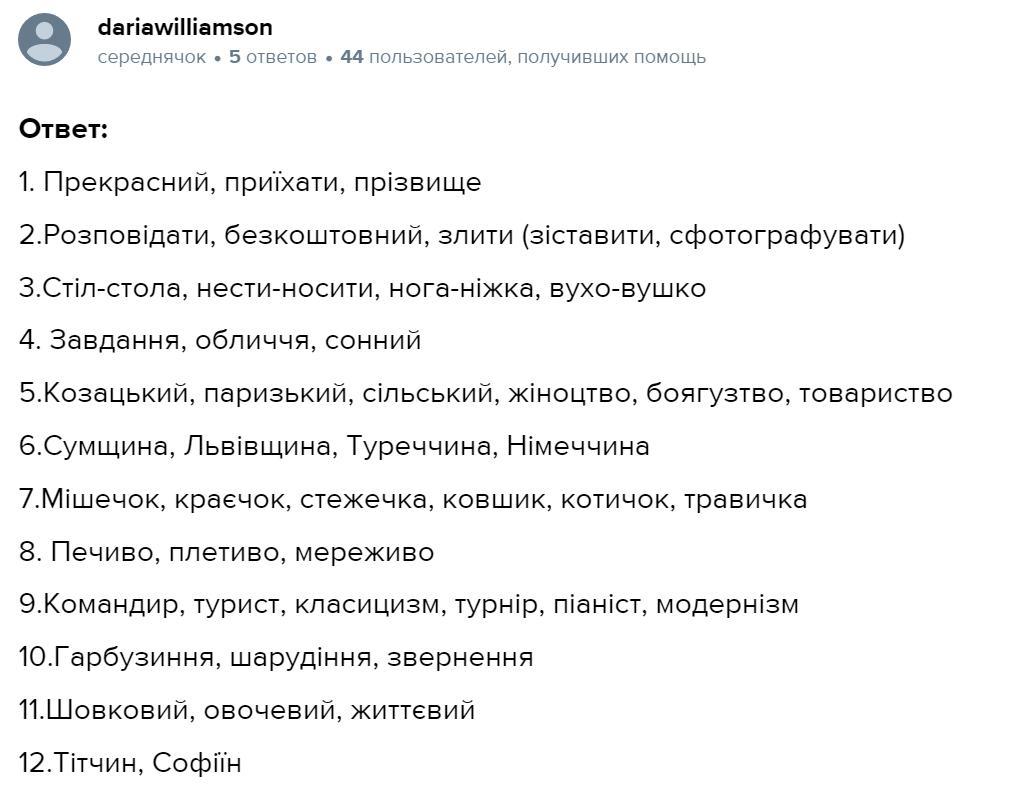Click the середнячок rank label
The height and width of the screenshot is (792, 1026).
[x=152, y=57]
